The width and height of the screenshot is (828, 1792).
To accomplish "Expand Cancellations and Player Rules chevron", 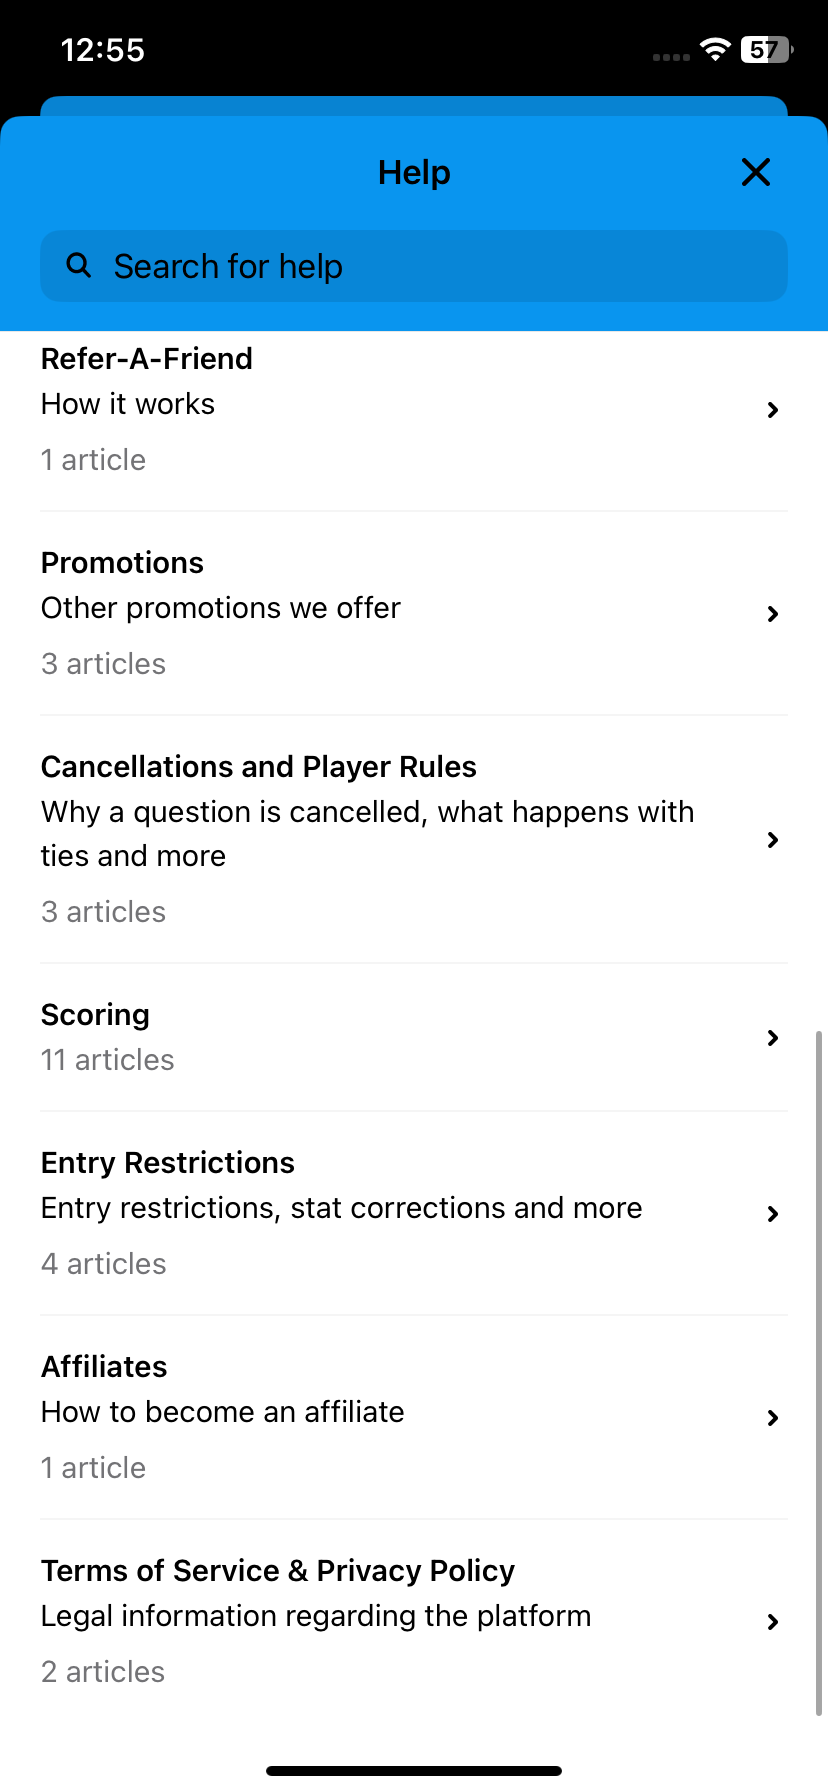I will pyautogui.click(x=772, y=840).
